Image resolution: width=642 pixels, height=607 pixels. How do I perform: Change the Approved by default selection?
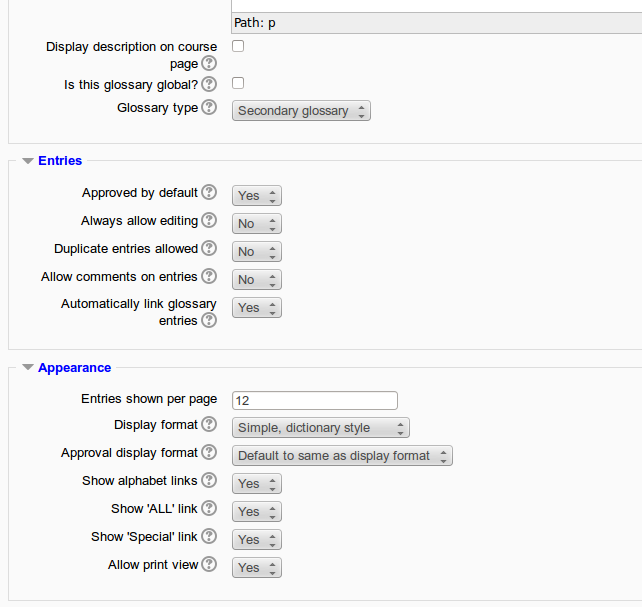(257, 196)
